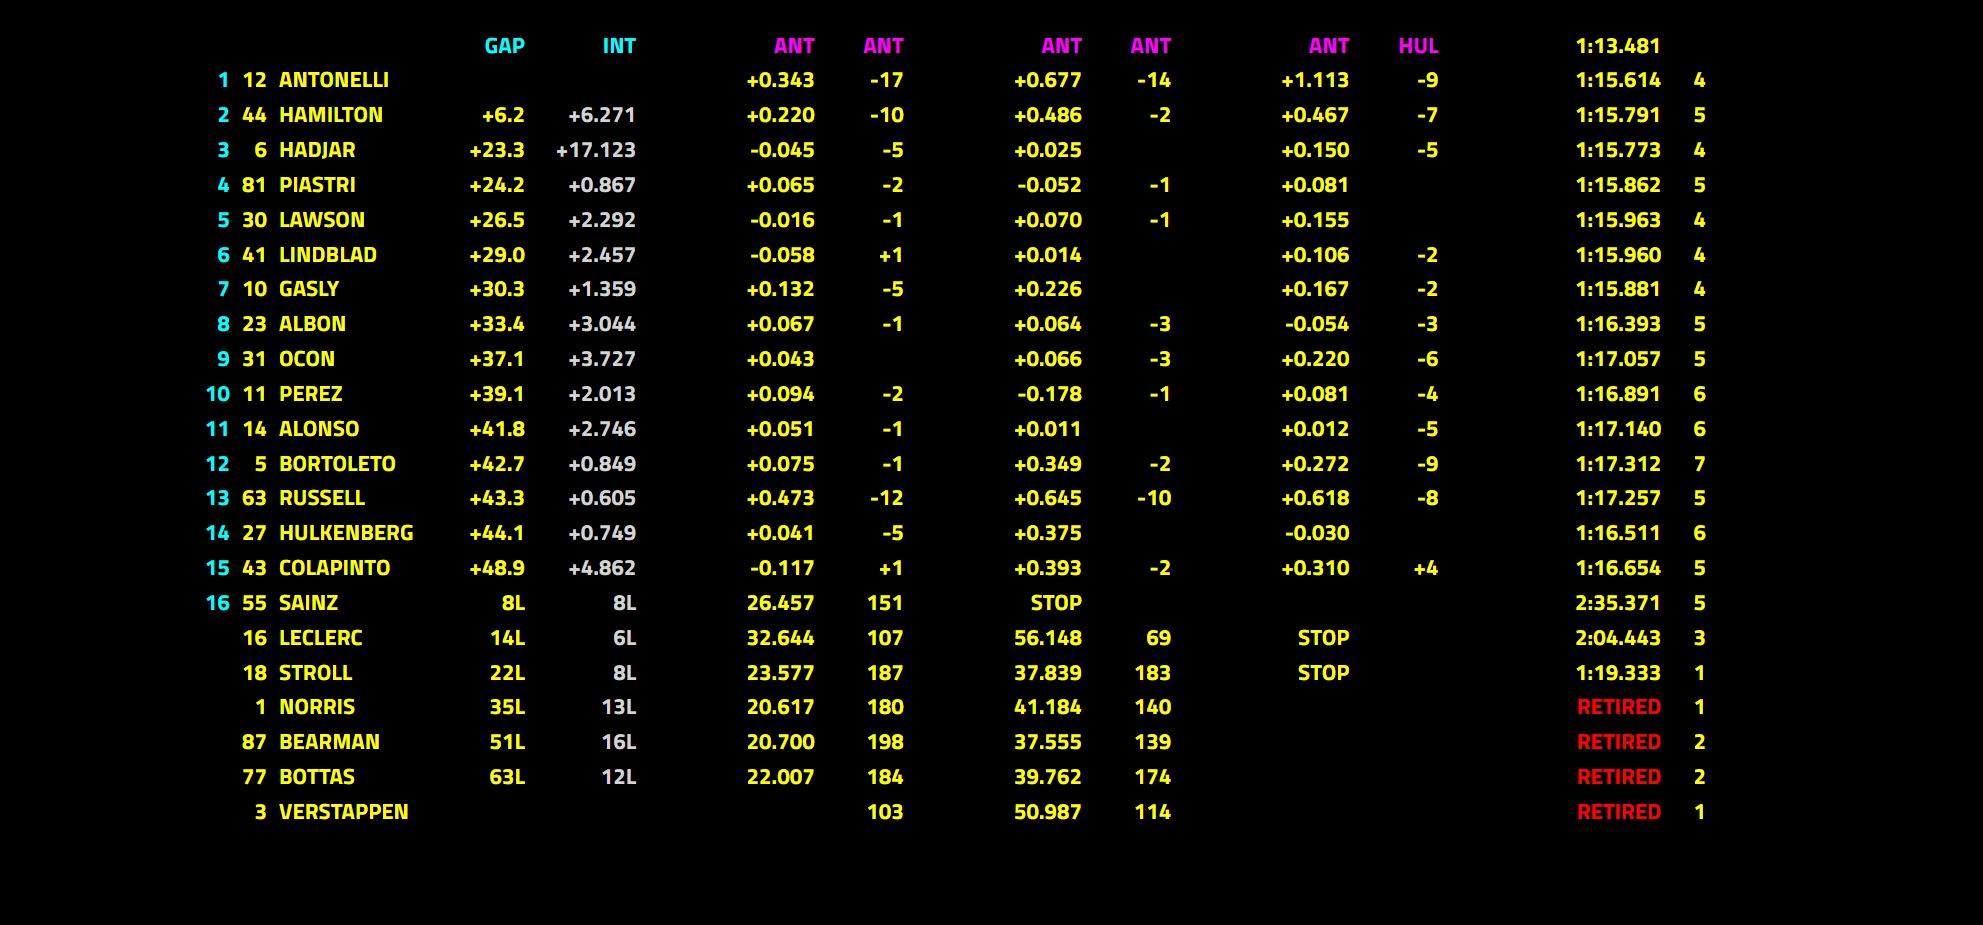Select the BEARMAN driver name
Image resolution: width=1983 pixels, height=925 pixels.
tap(330, 742)
